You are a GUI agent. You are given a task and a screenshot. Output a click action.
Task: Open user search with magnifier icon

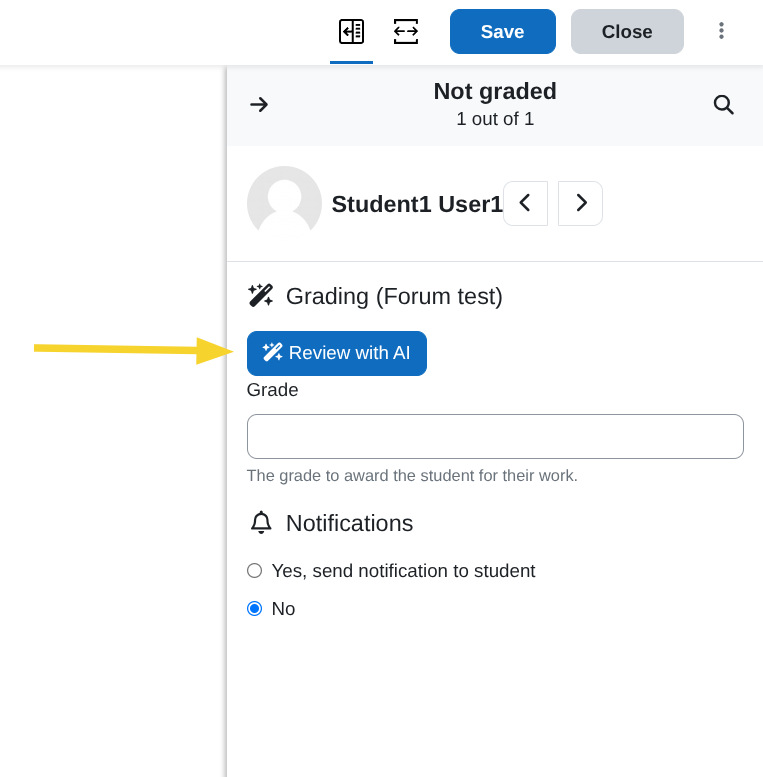(x=723, y=105)
